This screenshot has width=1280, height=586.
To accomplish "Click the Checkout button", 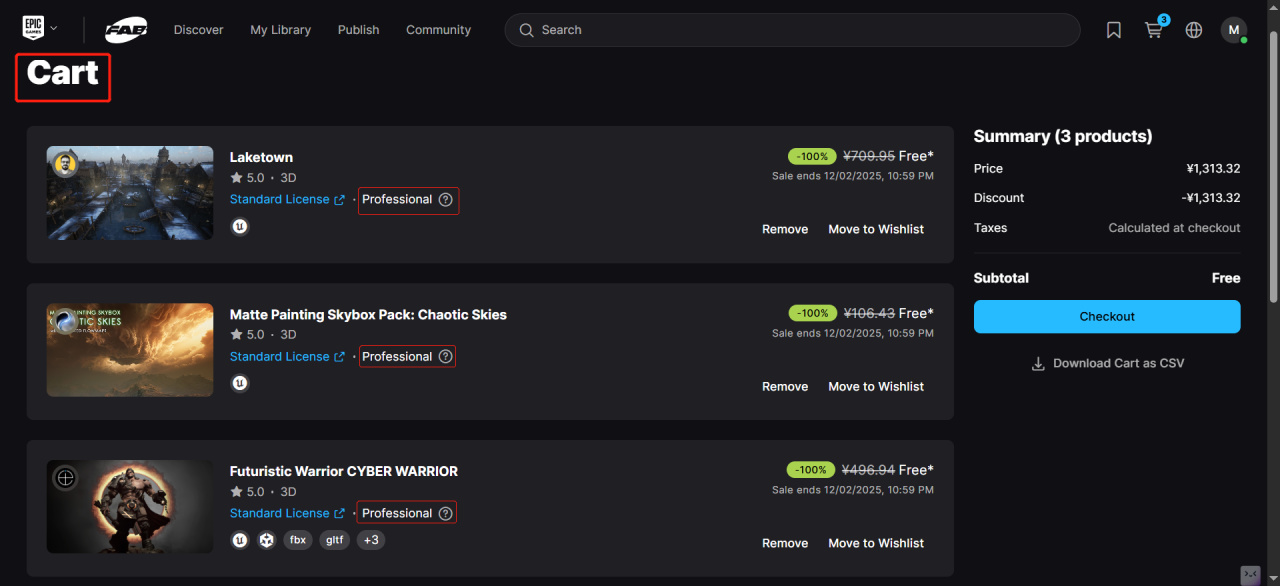I will [1107, 316].
